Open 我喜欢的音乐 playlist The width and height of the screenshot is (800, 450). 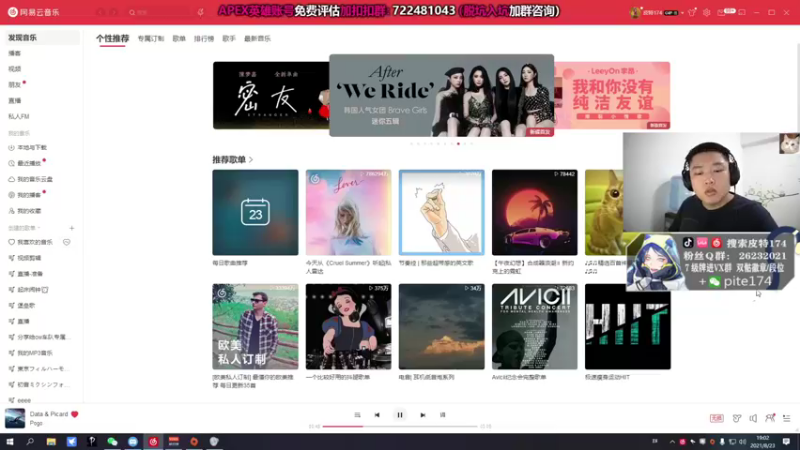pos(35,242)
